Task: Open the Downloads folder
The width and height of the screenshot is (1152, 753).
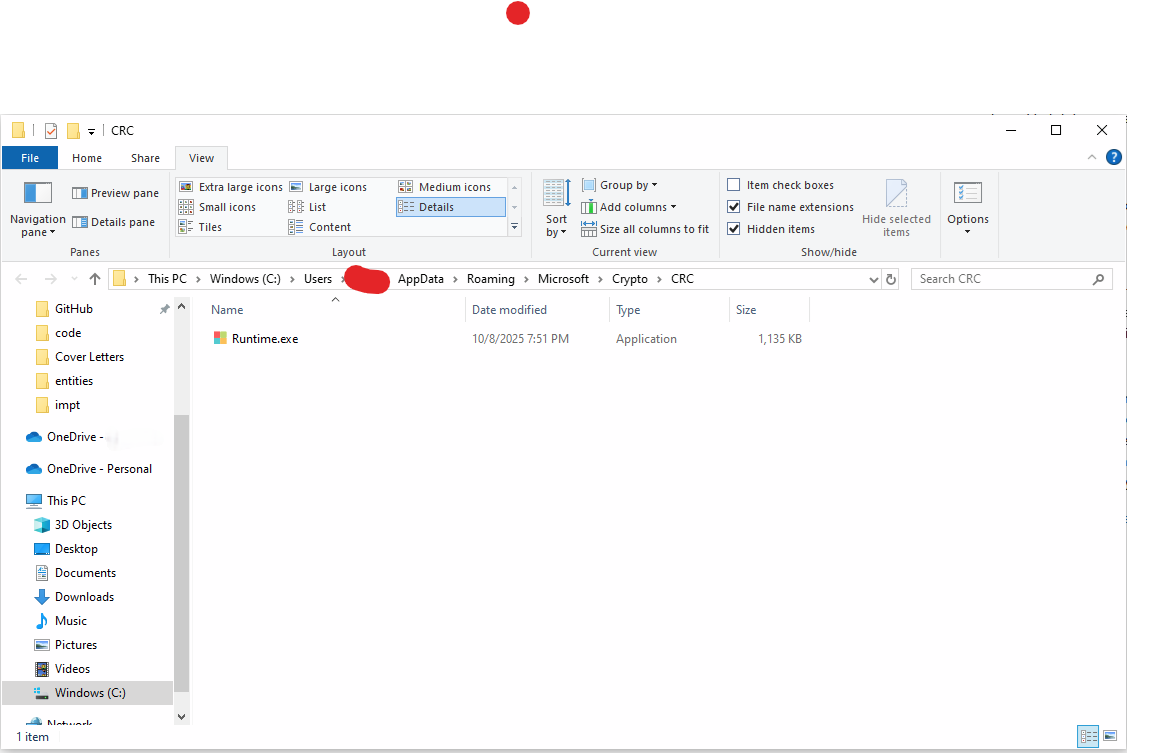Action: tap(82, 596)
